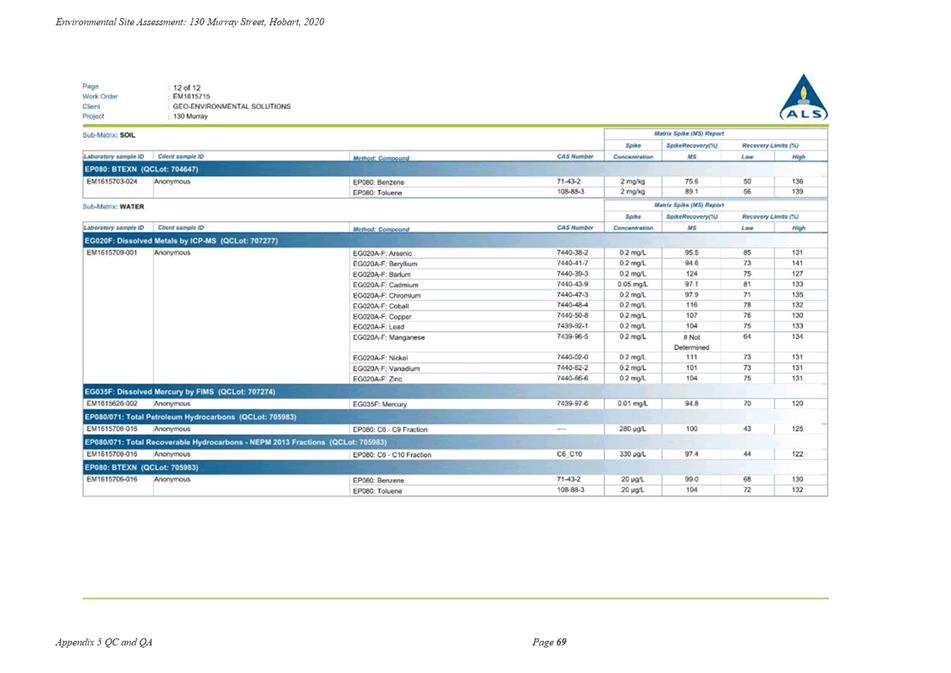Click client name GEO-ENVIRONMENTAL SOLUTIONS
Viewport: 951px width, 673px height.
(x=232, y=106)
